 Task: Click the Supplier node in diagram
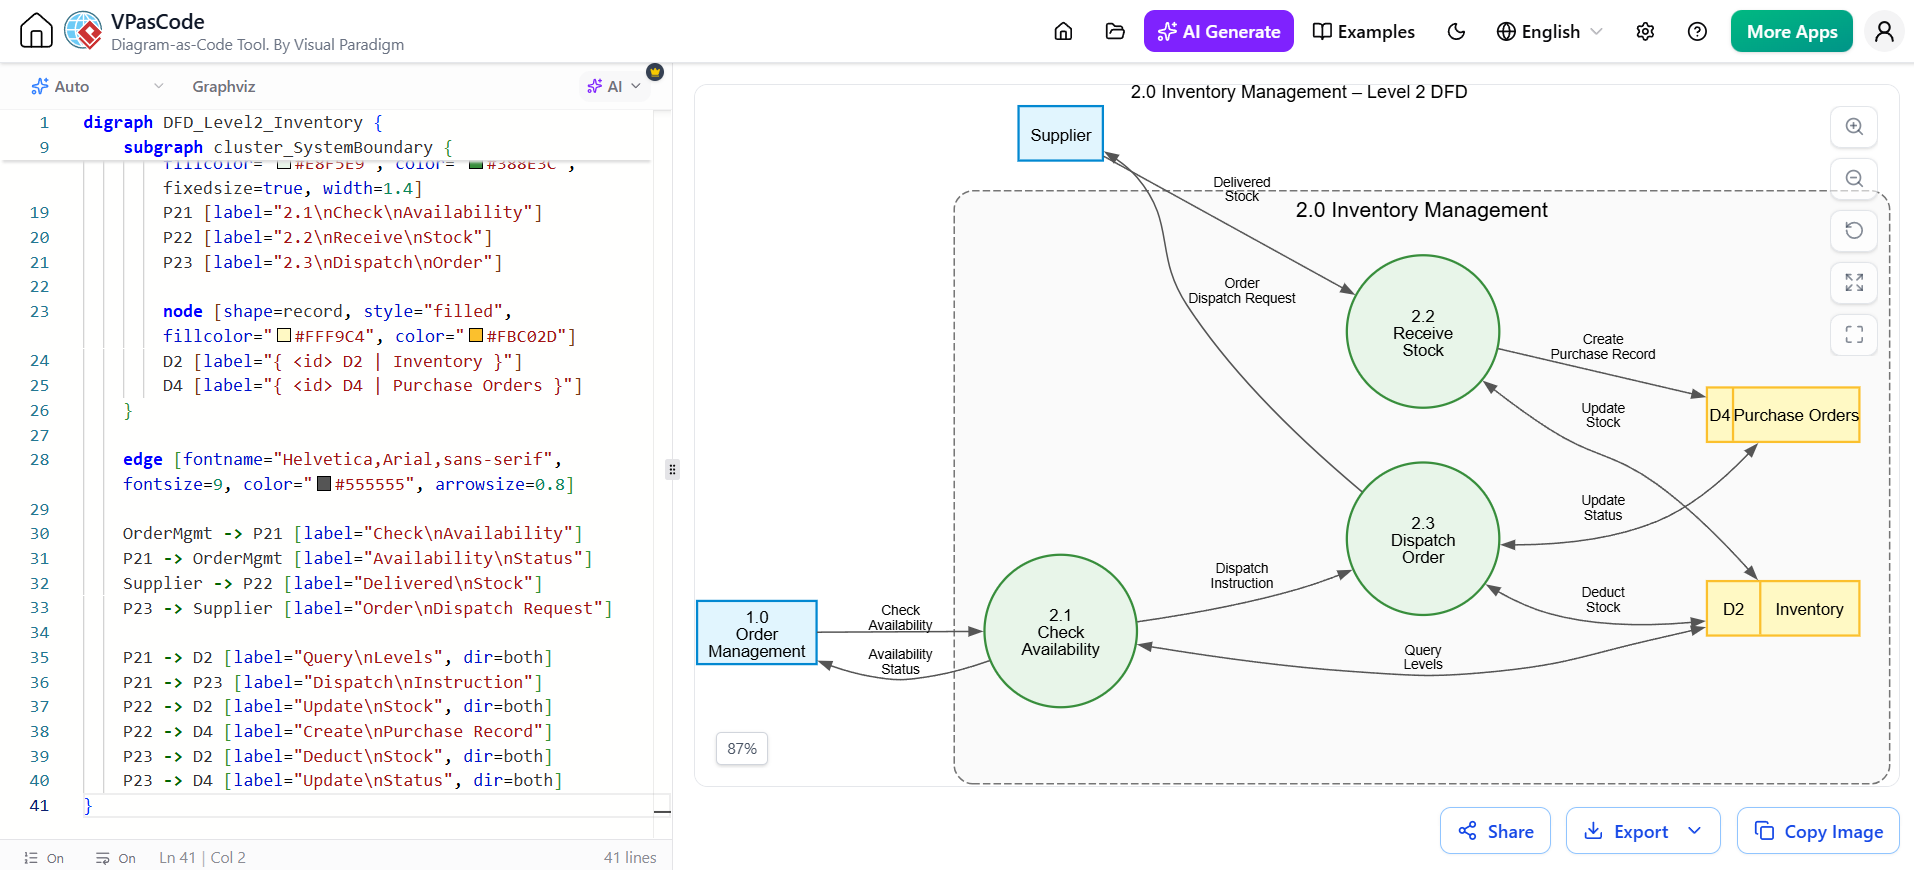[x=1060, y=134]
